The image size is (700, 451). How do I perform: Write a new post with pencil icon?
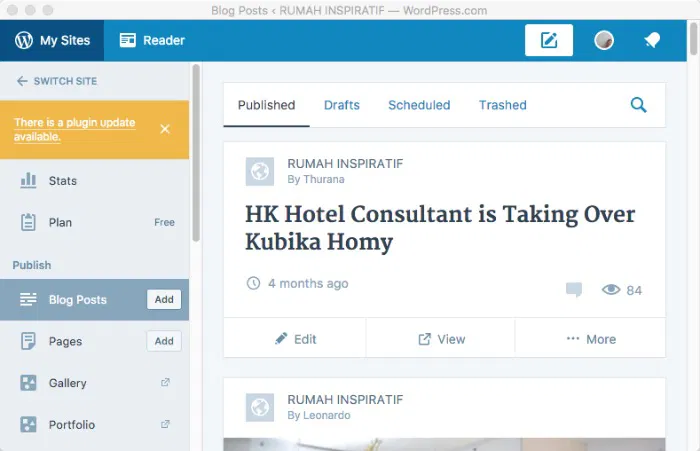(x=549, y=40)
